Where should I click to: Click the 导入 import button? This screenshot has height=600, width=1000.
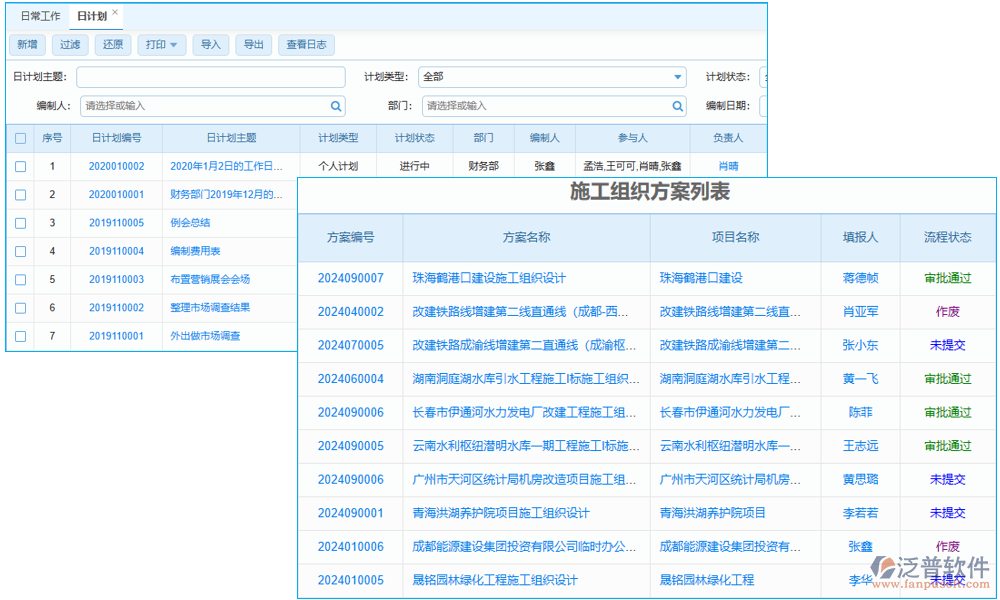pos(211,44)
